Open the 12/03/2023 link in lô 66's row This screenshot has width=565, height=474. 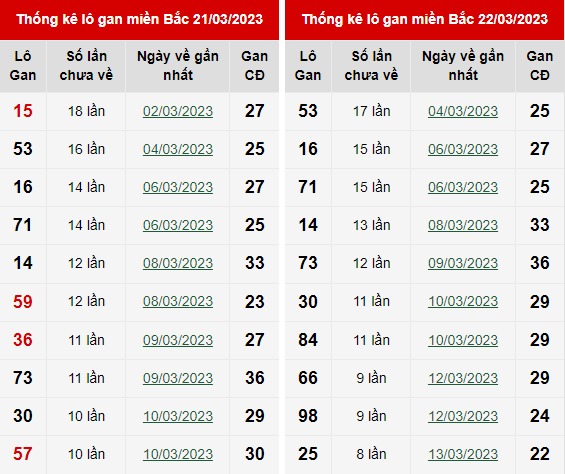(463, 378)
